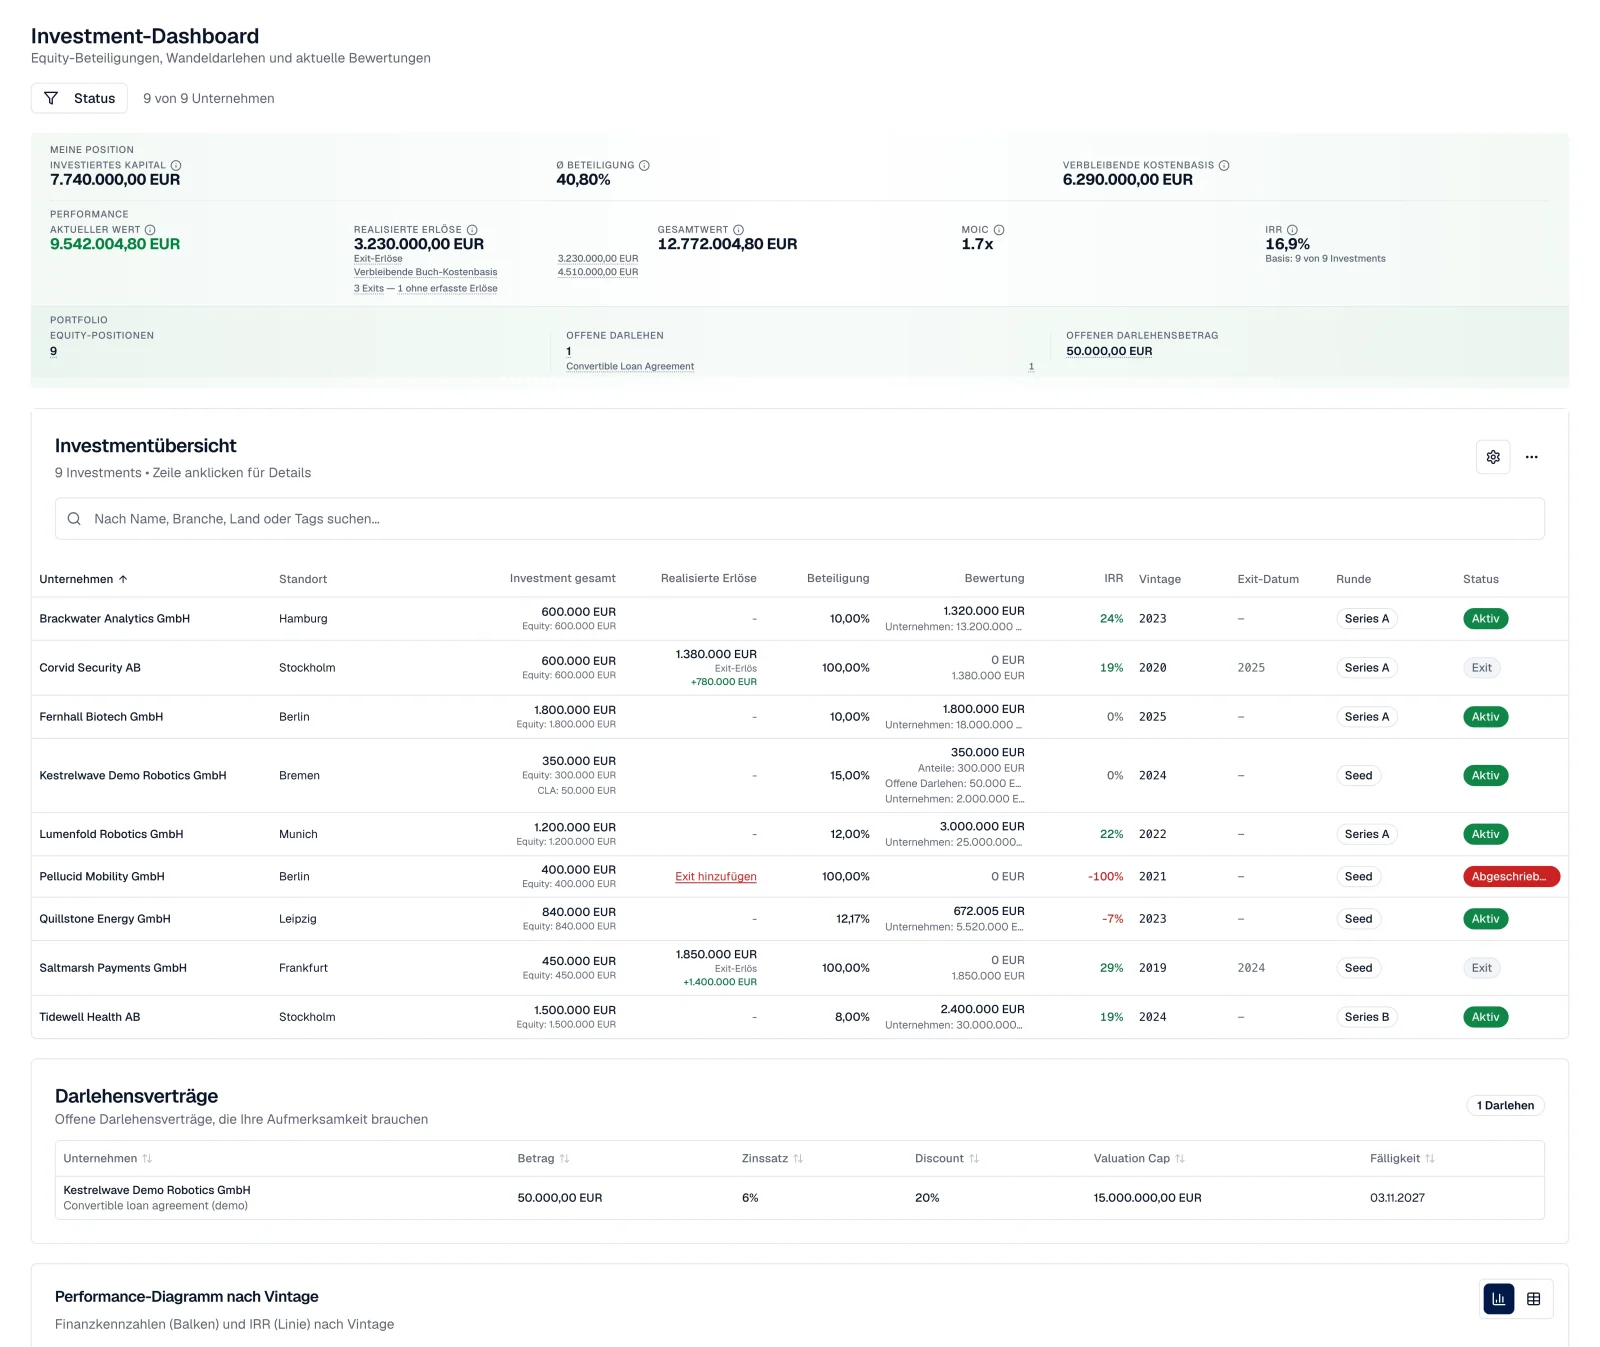
Task: Open Lumenfold Robotics GmbH row
Action: point(800,834)
